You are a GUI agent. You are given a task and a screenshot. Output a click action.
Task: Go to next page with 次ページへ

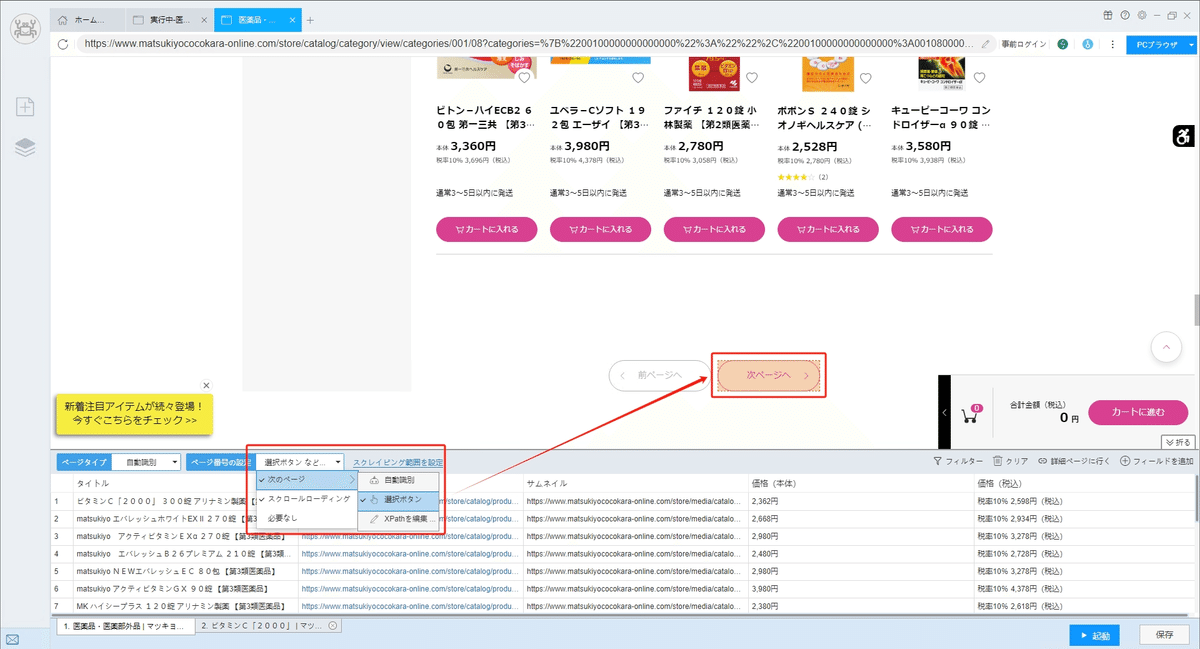(768, 375)
